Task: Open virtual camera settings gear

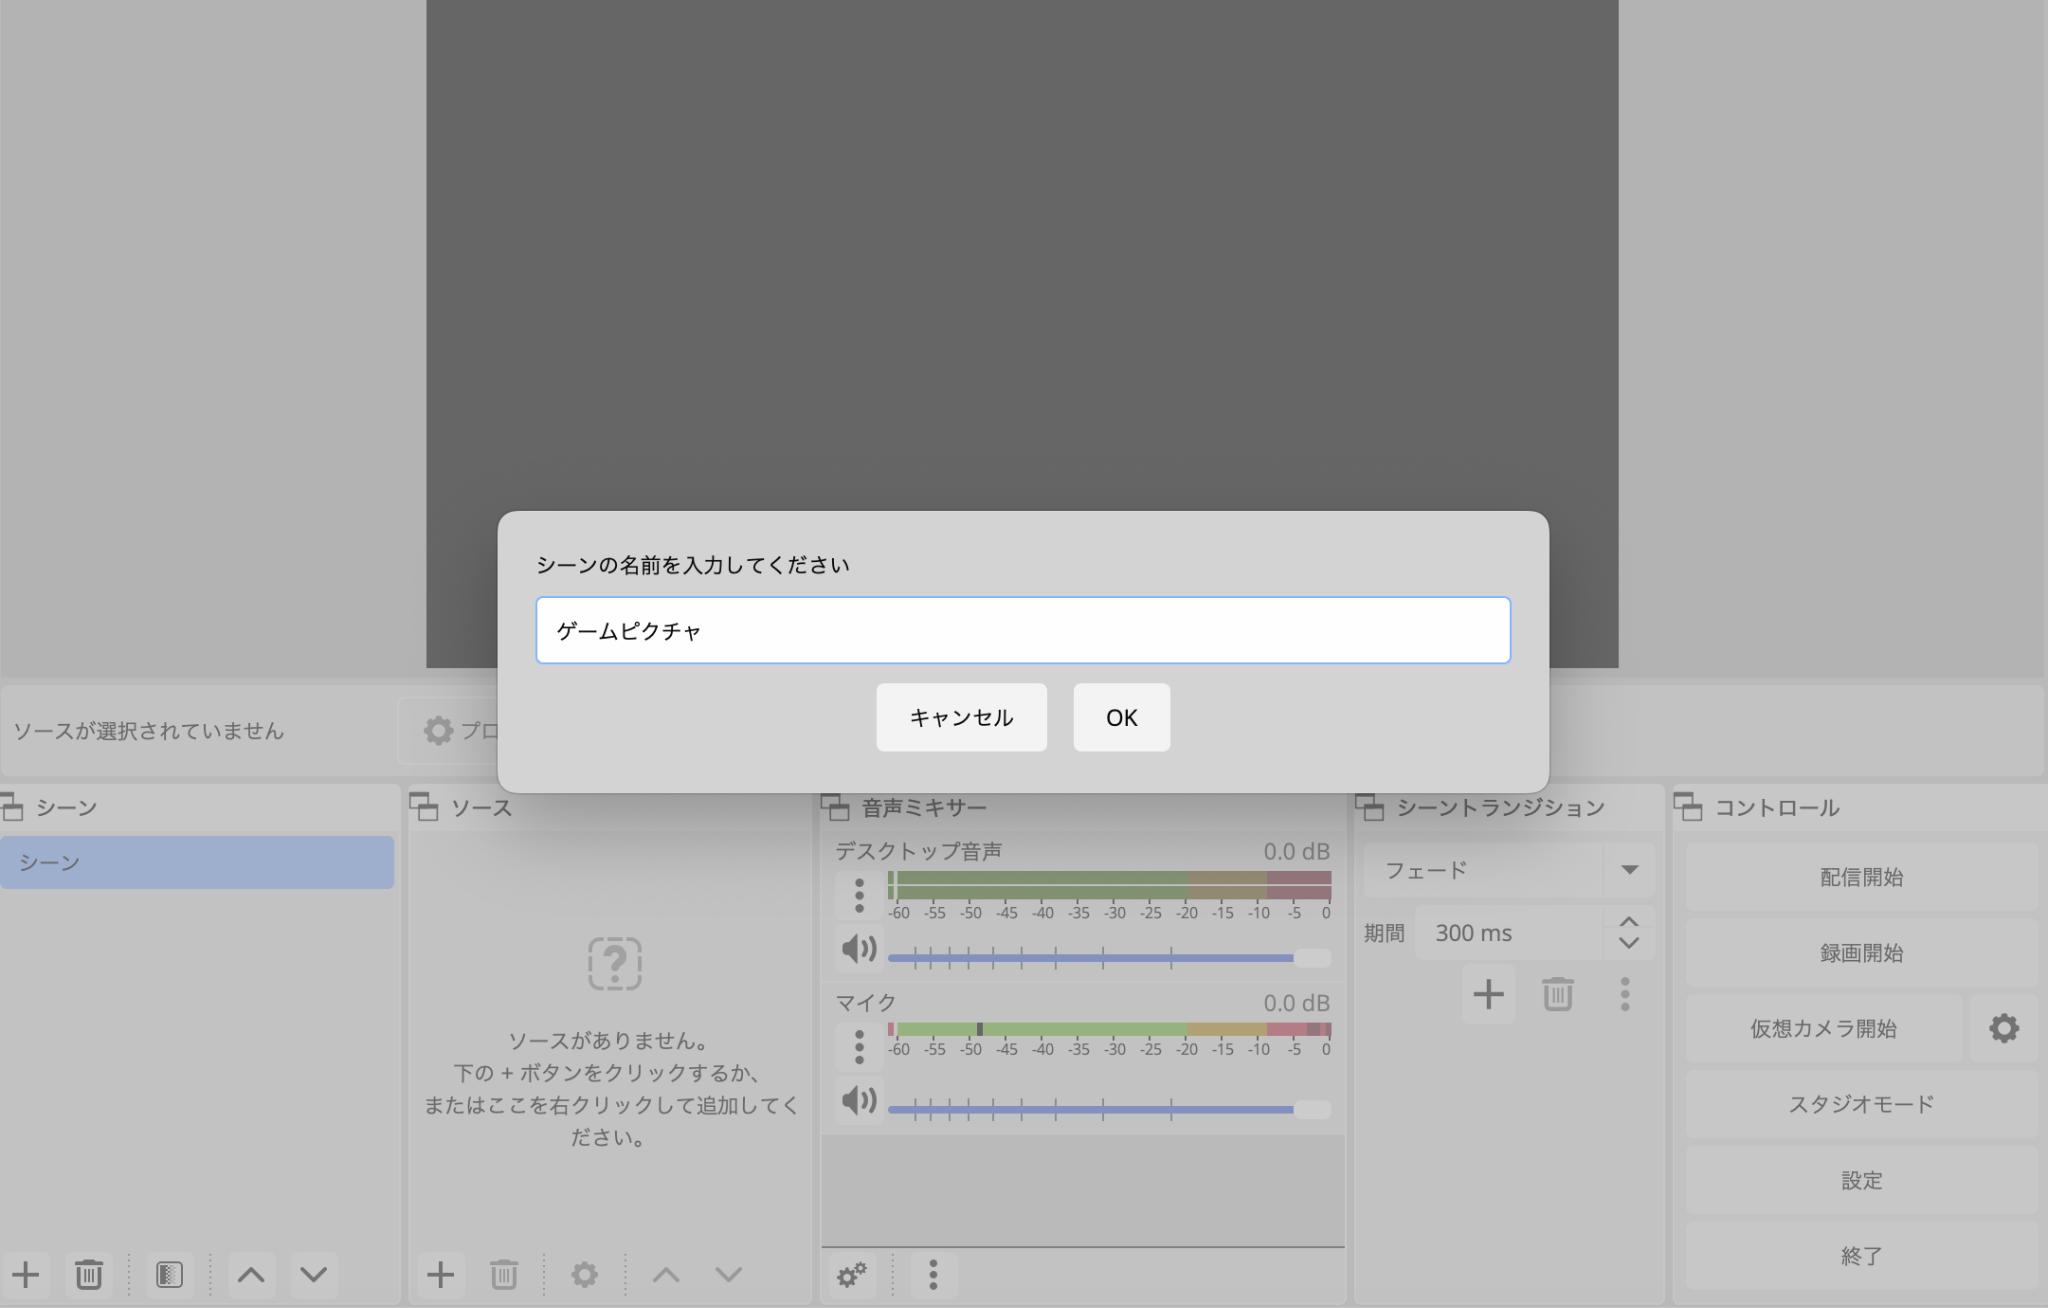Action: click(x=2004, y=1028)
